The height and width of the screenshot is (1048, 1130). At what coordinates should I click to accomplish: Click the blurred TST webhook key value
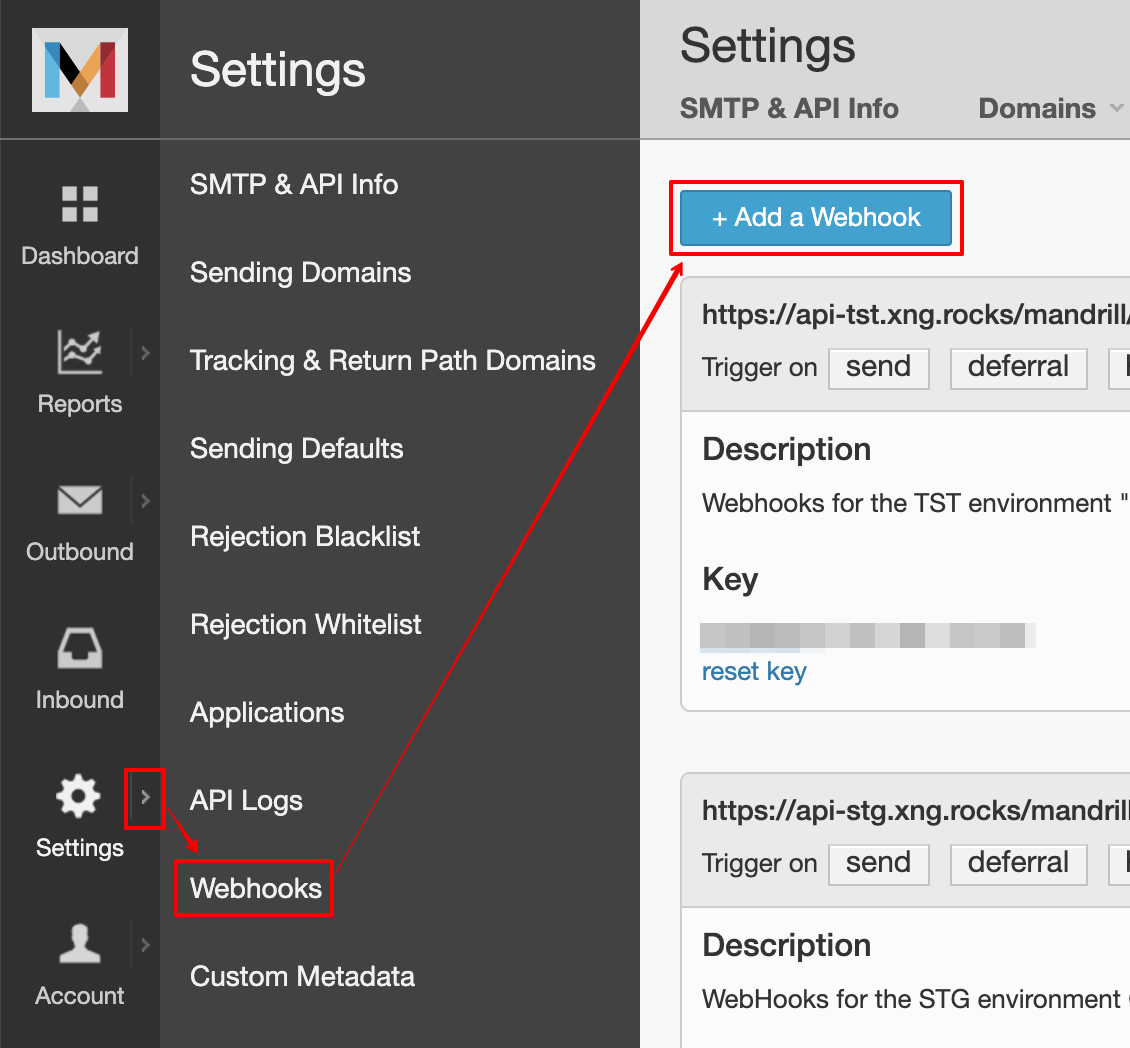pyautogui.click(x=868, y=636)
